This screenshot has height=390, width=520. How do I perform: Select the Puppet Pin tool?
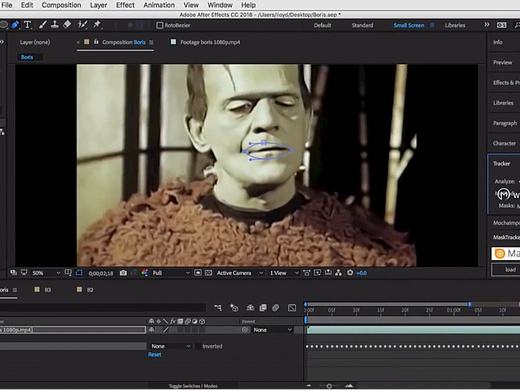(97, 25)
